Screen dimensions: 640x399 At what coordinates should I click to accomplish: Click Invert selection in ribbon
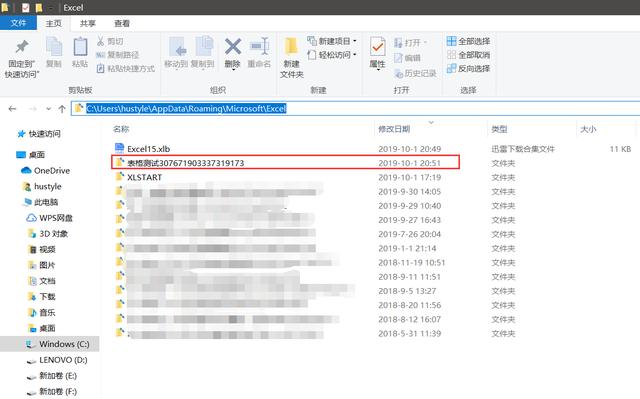[x=468, y=68]
